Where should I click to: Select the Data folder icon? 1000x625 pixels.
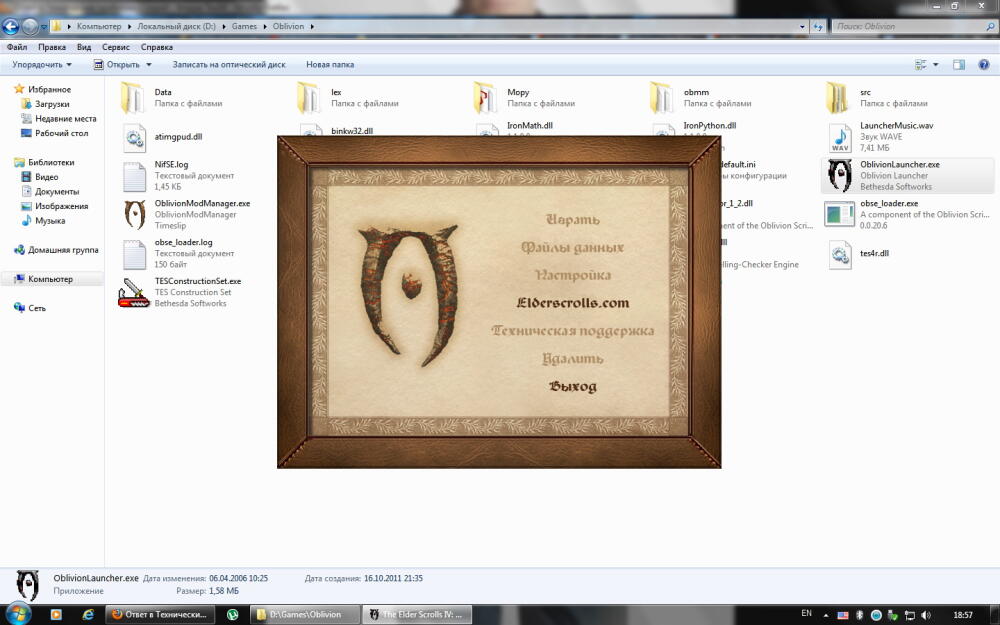coord(133,98)
